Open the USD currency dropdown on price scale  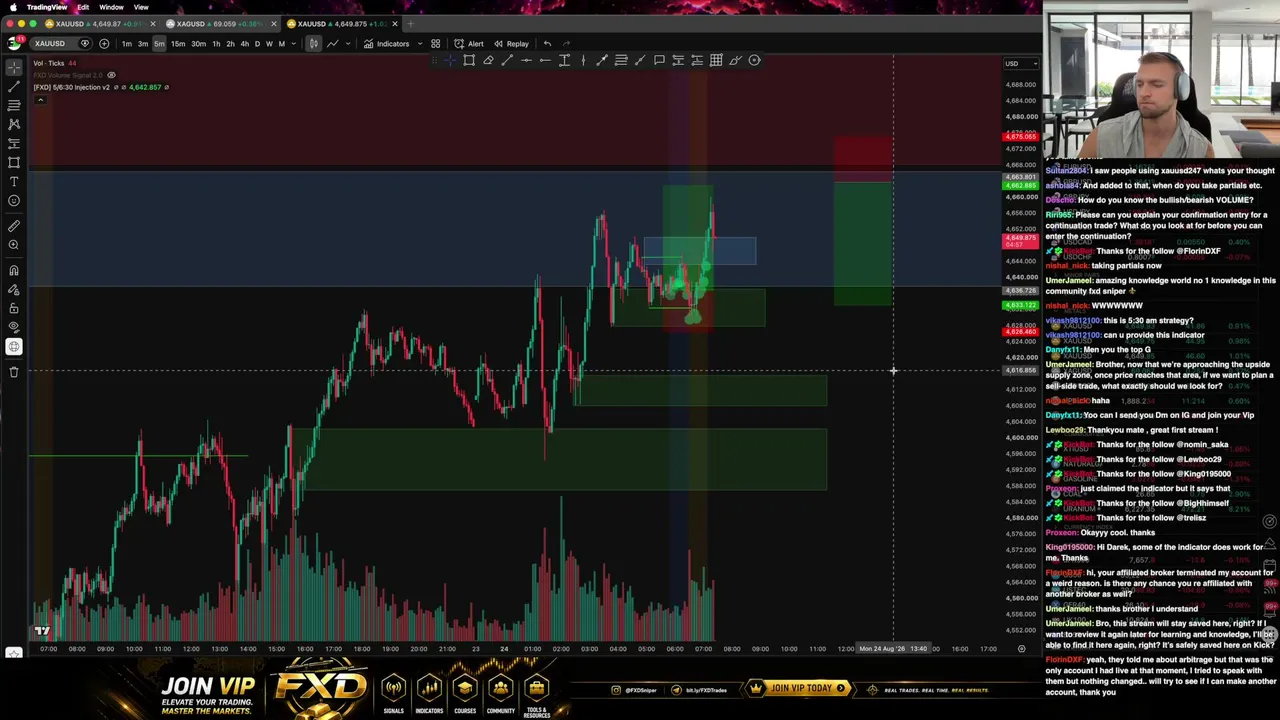click(x=1020, y=64)
